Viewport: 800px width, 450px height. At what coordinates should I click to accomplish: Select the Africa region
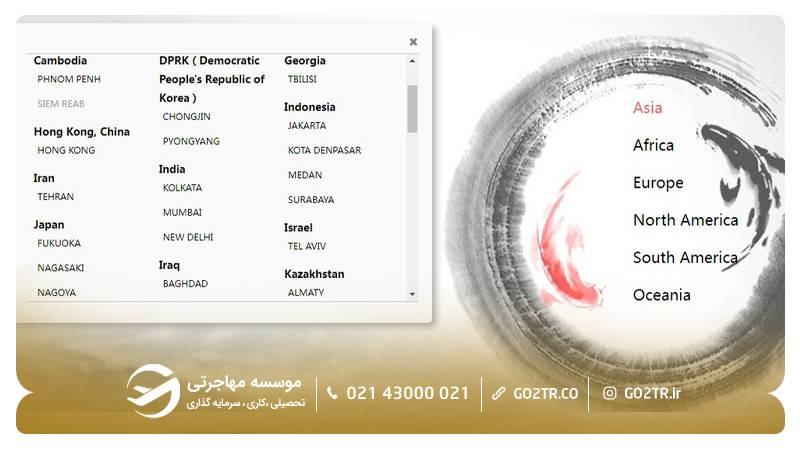(x=653, y=145)
